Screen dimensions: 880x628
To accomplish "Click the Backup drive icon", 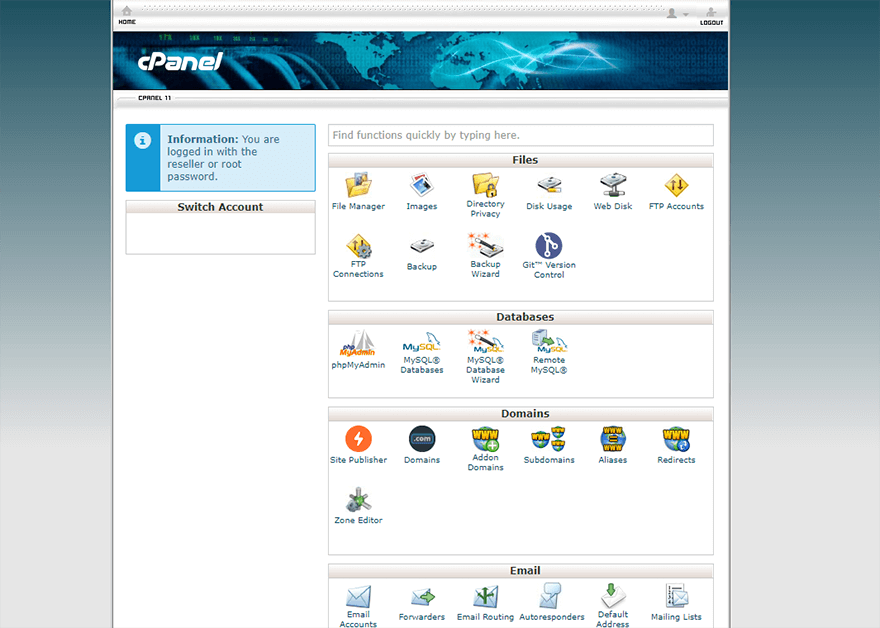I will point(421,246).
